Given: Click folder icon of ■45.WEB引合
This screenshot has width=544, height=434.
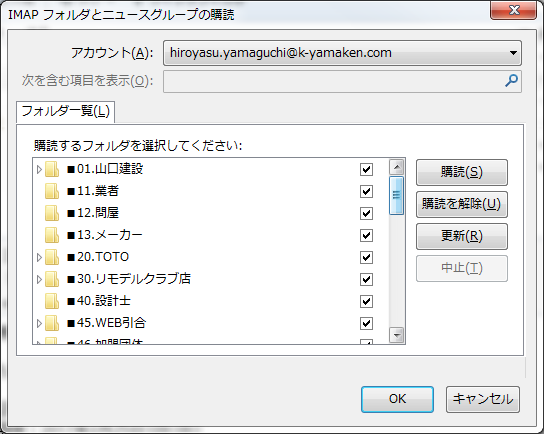Looking at the screenshot, I should [x=52, y=323].
